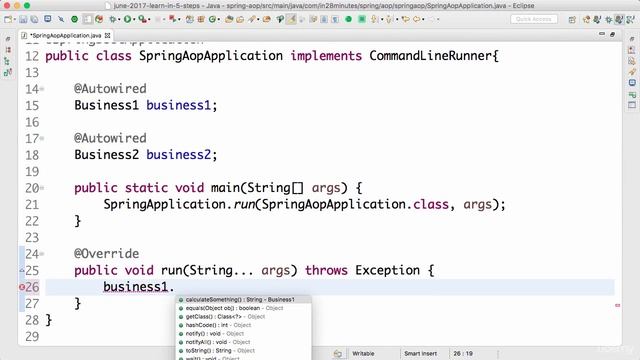Click Smart Insert in the status bar

(420, 353)
